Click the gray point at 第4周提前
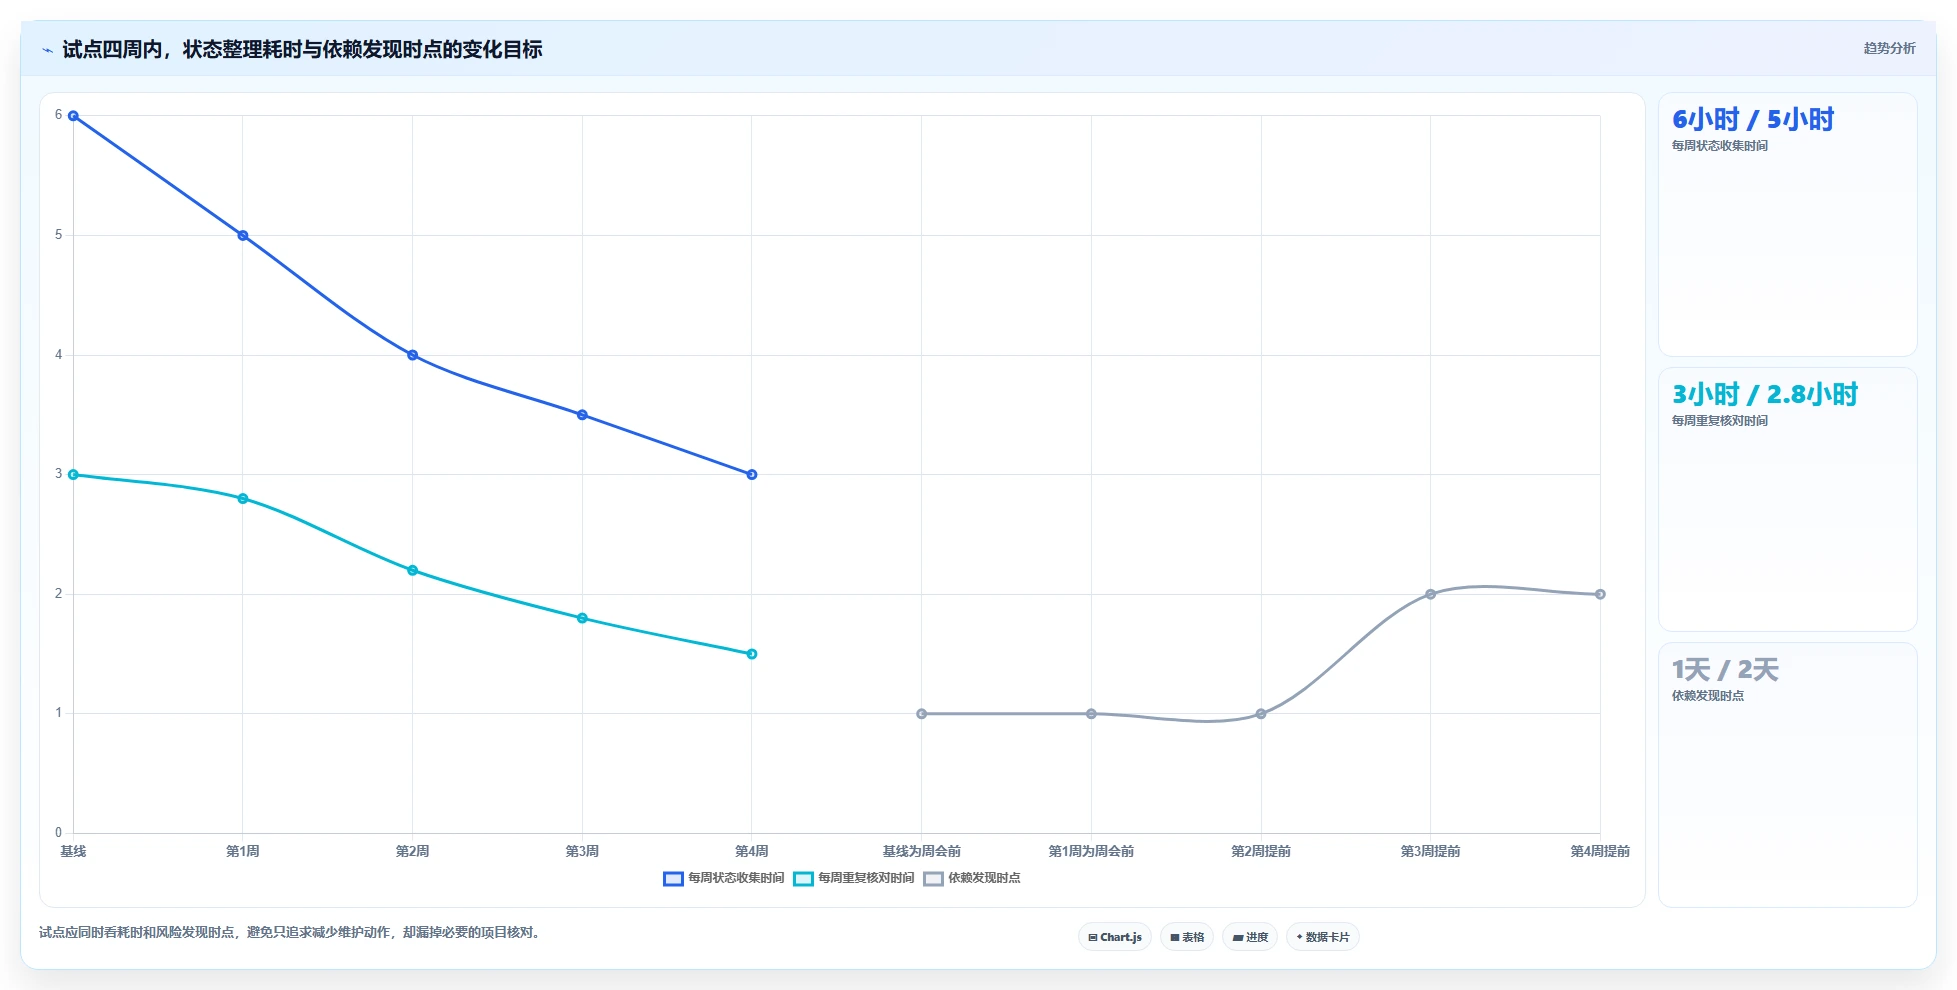This screenshot has width=1957, height=990. (x=1600, y=594)
